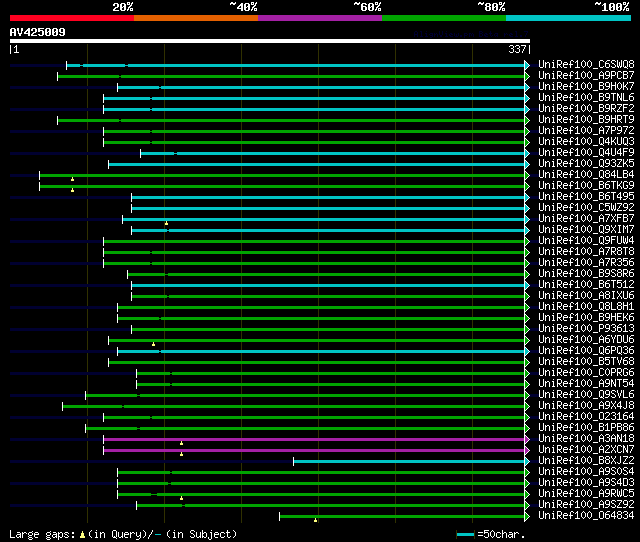640x542 pixels.
Task: Click the UniRef100_A3AN18 label
Action: click(586, 439)
